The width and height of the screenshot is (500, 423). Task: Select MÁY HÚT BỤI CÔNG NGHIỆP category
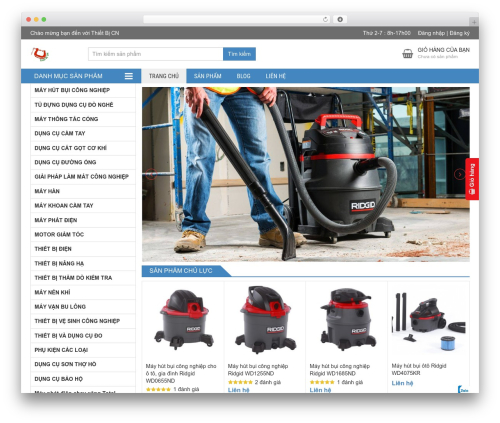(83, 90)
